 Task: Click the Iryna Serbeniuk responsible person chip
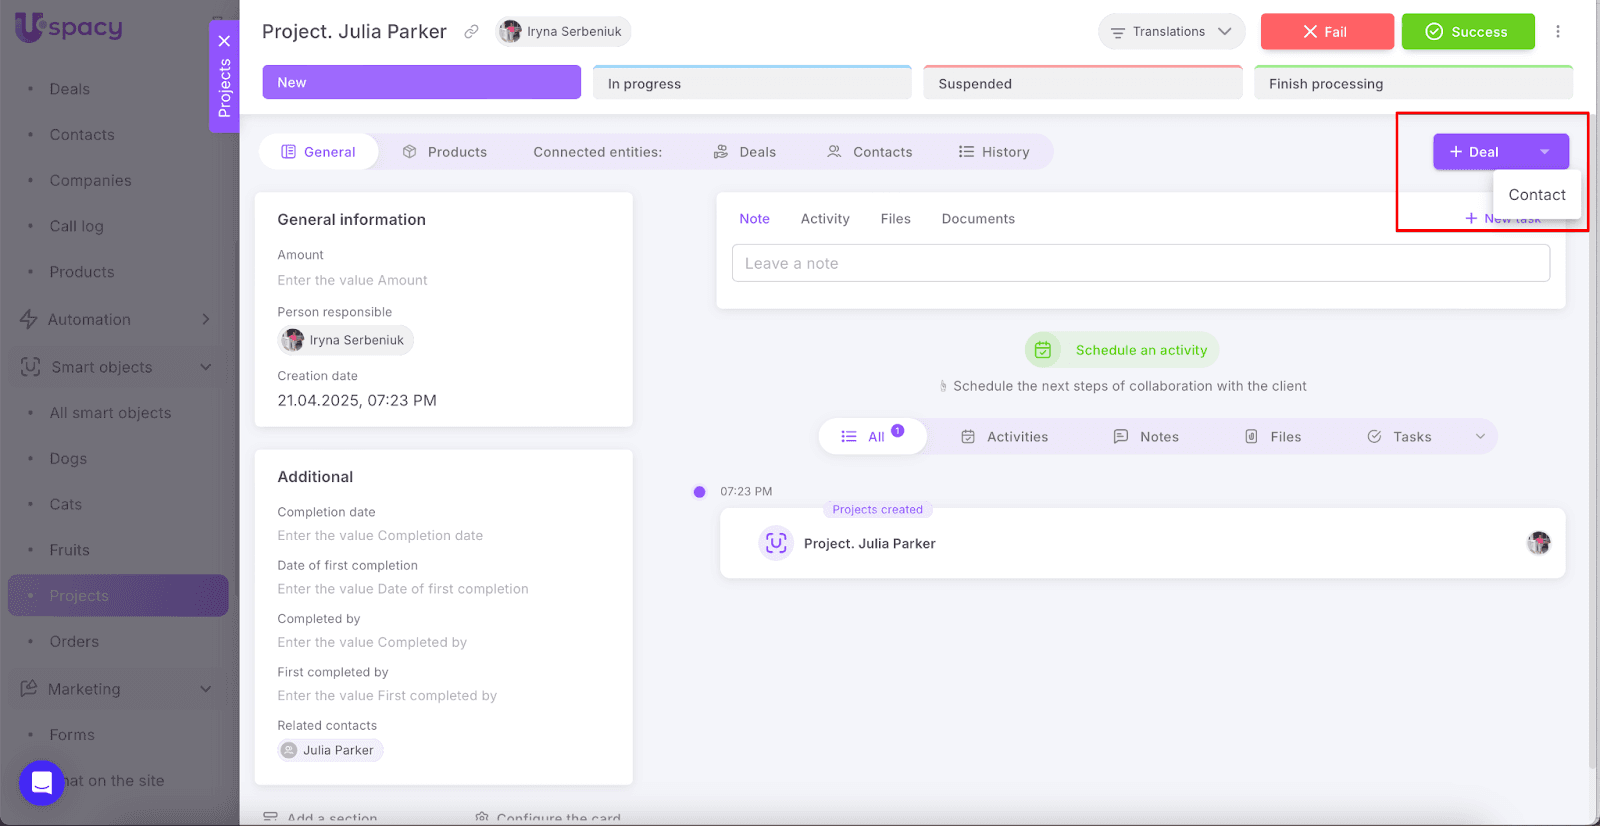[x=345, y=340]
